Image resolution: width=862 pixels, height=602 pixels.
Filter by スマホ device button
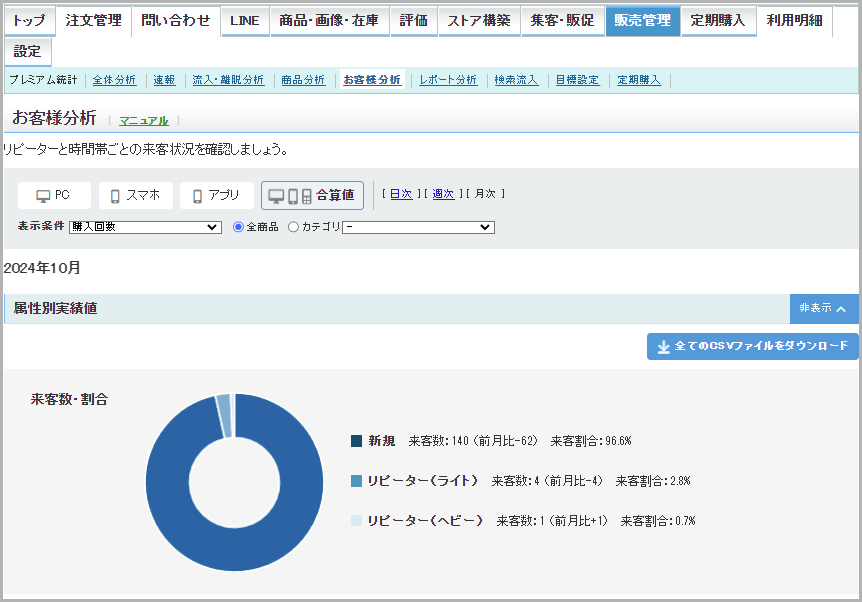pyautogui.click(x=136, y=195)
